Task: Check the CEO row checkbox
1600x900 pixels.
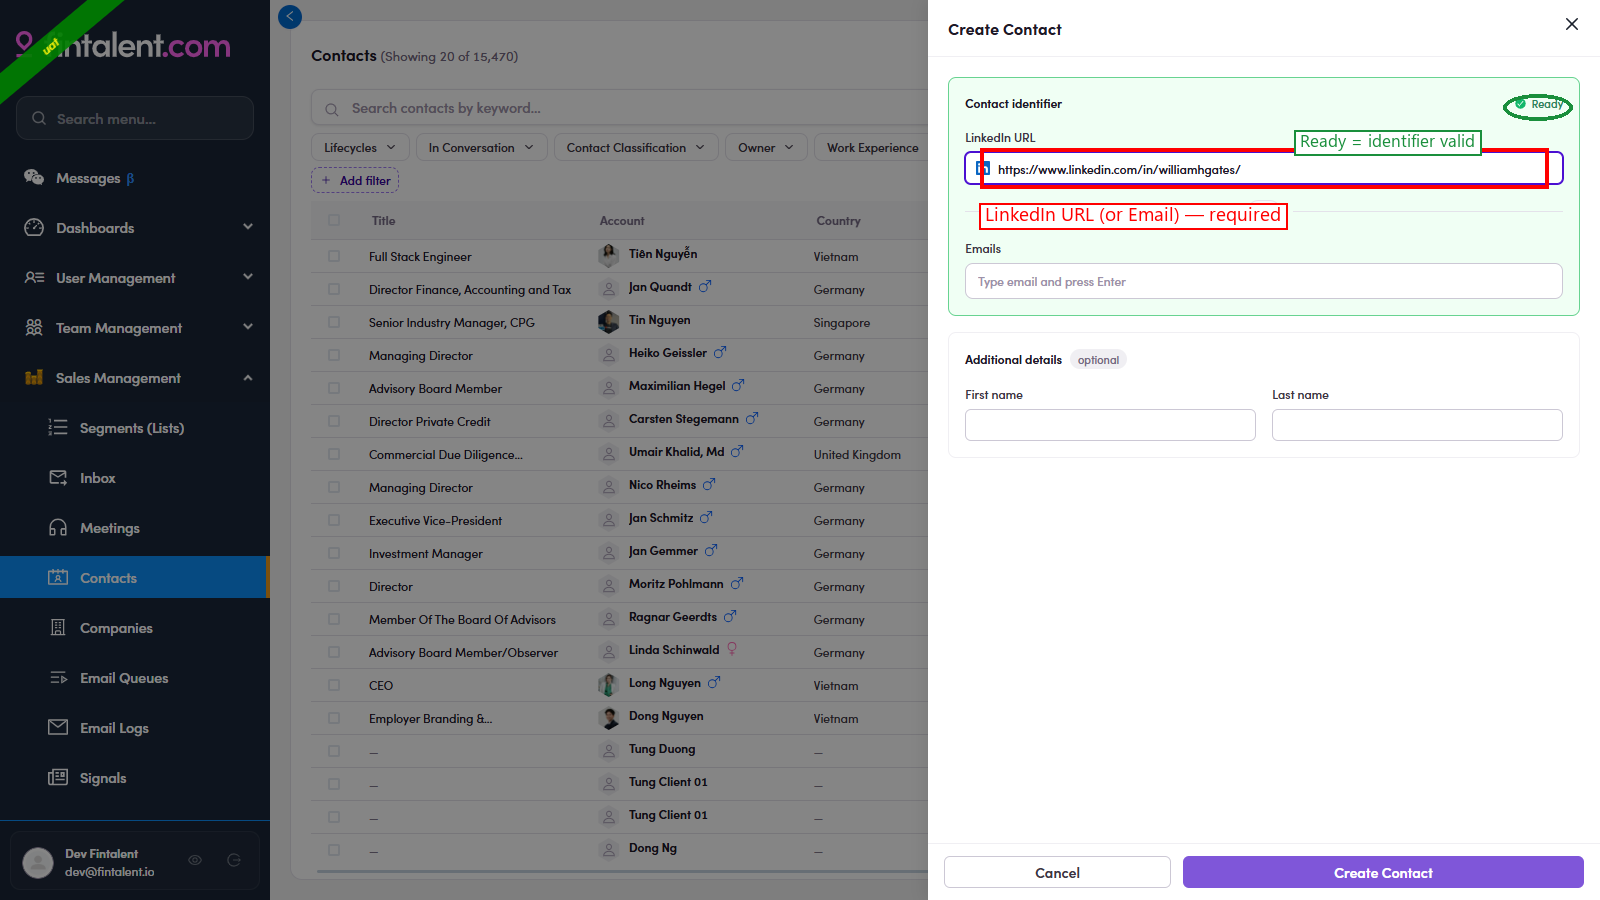Action: 334,685
